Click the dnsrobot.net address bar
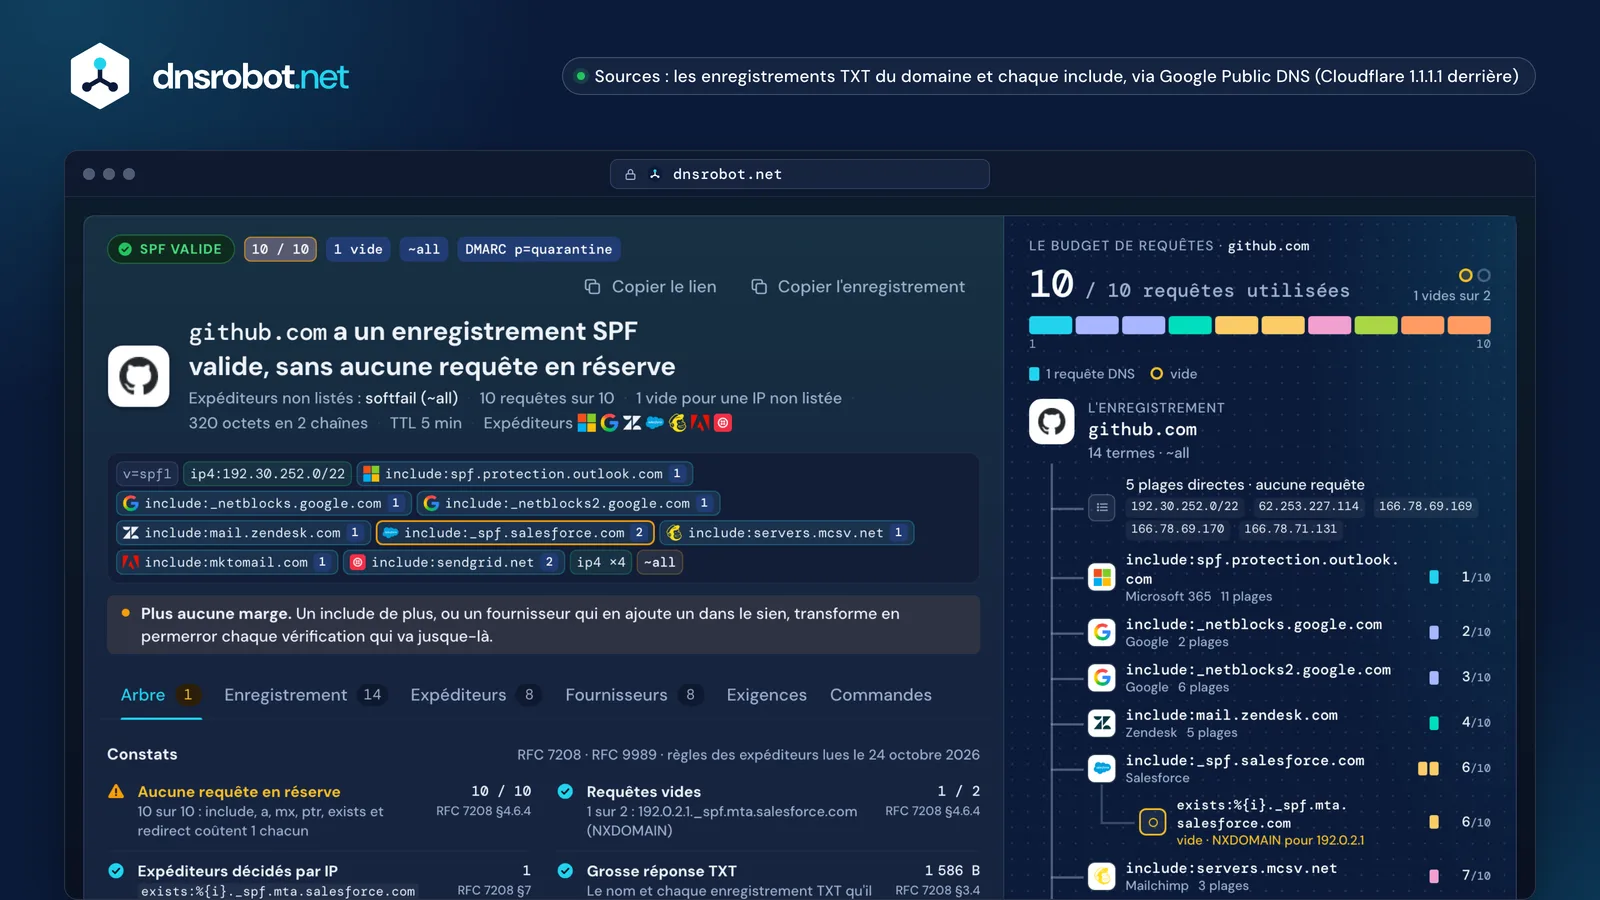The width and height of the screenshot is (1600, 900). pyautogui.click(x=800, y=174)
